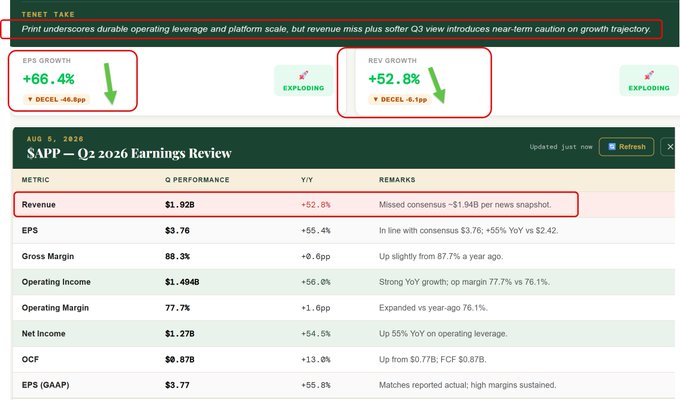
Task: Click the EPS GROWTH card label
Action: 46,61
